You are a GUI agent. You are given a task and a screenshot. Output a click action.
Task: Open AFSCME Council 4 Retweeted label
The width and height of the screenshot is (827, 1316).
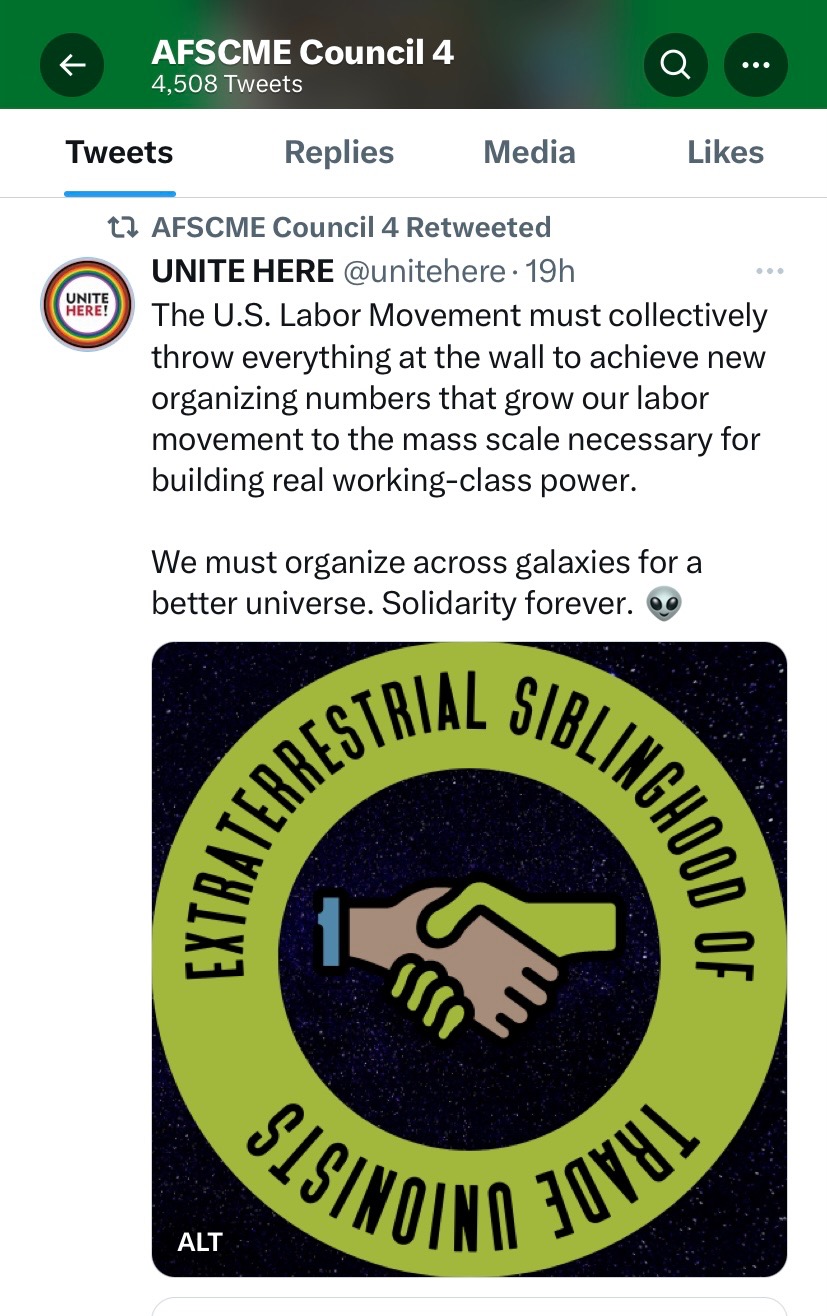point(350,228)
